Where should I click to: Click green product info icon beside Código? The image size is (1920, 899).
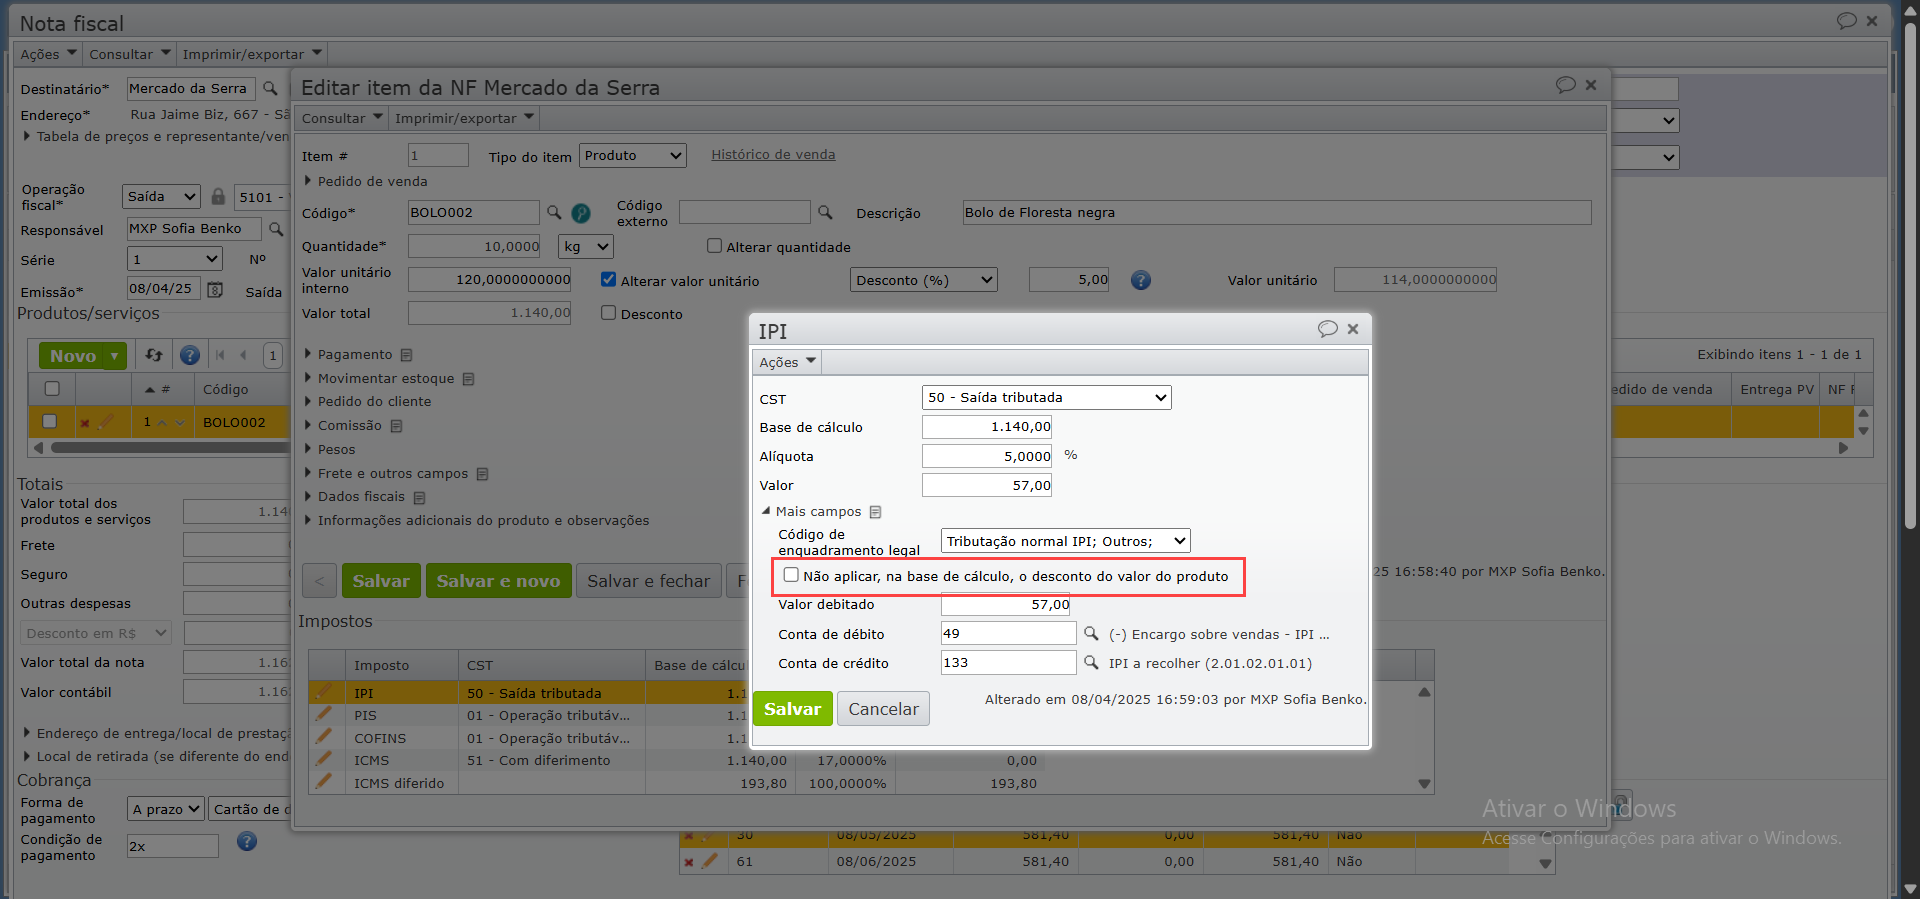581,213
